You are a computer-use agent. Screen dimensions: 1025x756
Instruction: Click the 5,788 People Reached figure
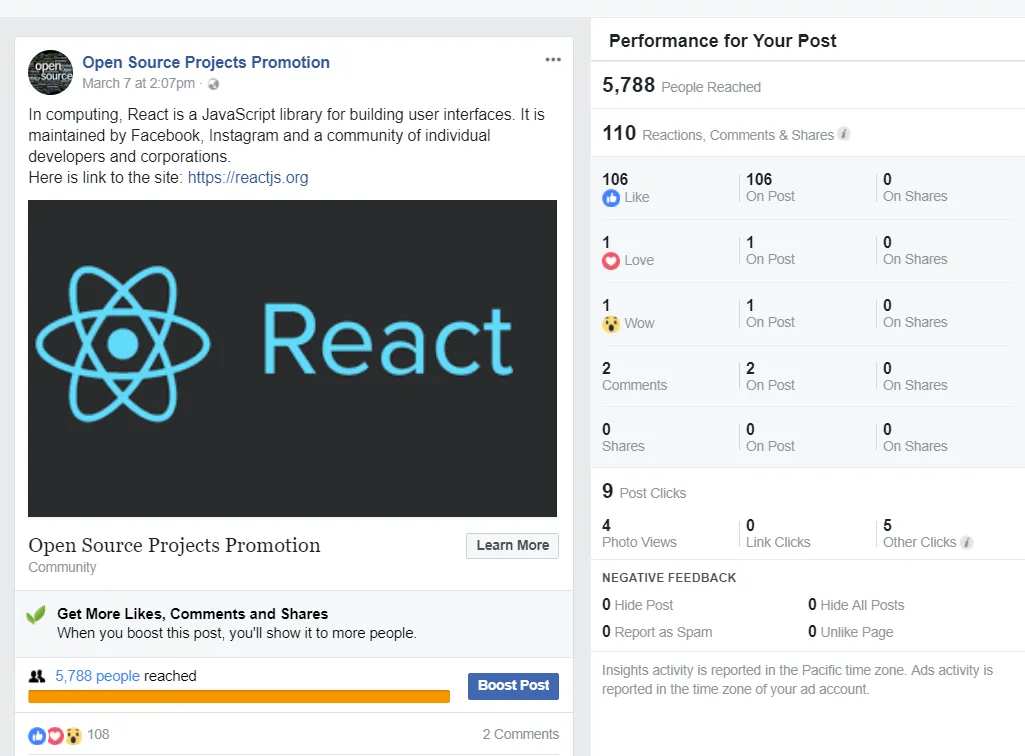point(681,85)
